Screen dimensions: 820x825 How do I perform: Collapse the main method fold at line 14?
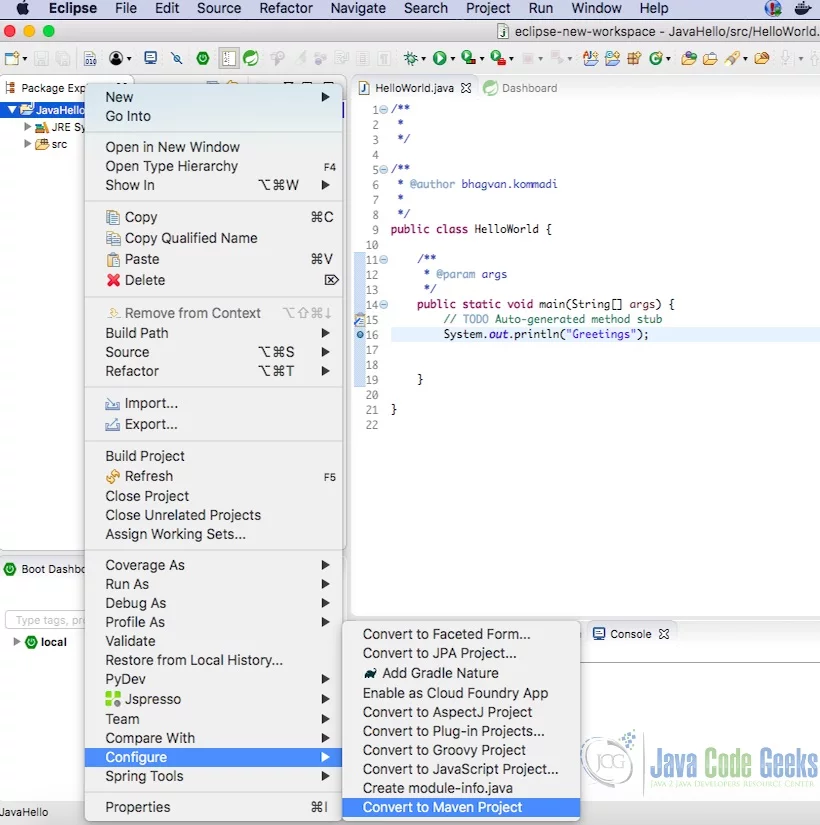[x=384, y=304]
